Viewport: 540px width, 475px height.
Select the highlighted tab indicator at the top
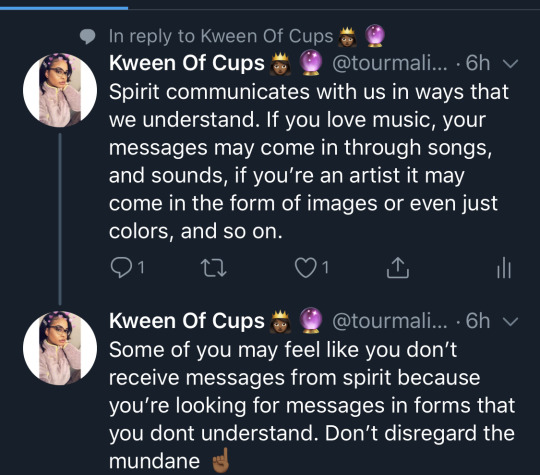click(64, 8)
